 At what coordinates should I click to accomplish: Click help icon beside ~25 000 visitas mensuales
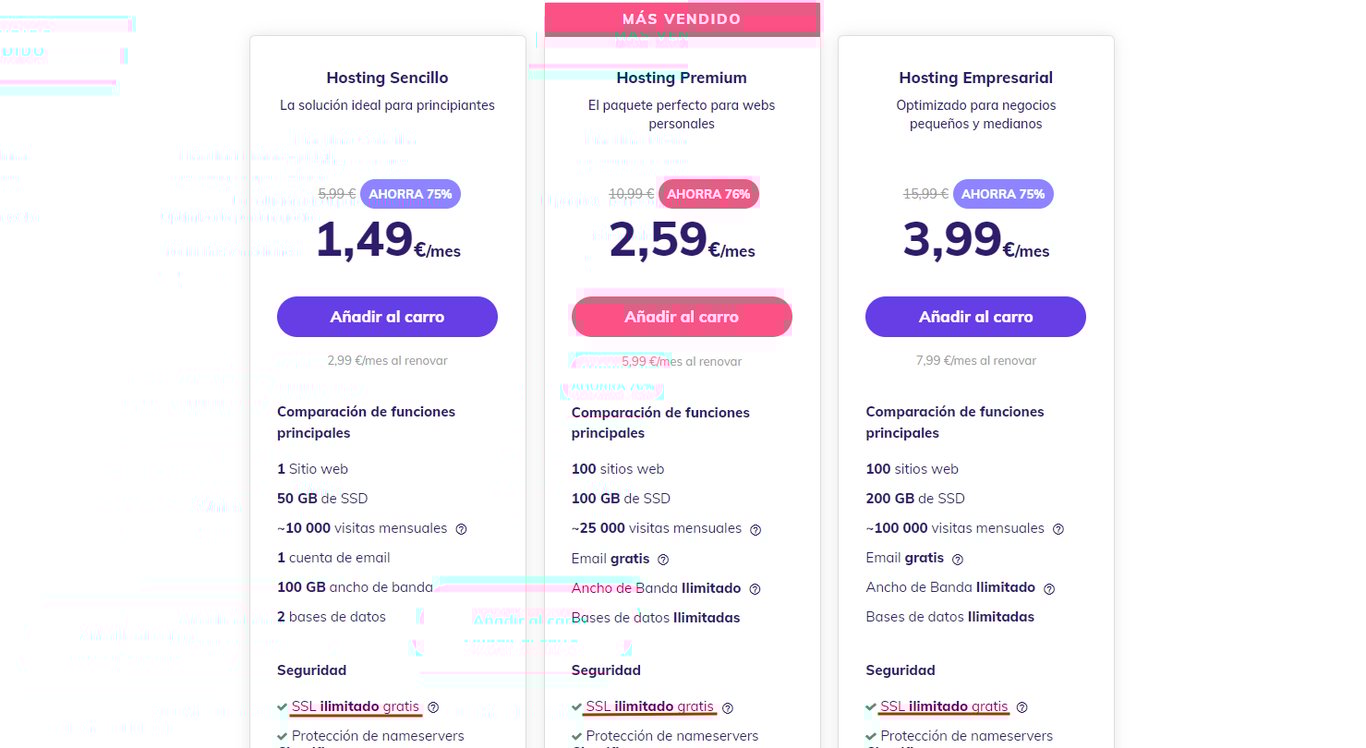click(755, 529)
